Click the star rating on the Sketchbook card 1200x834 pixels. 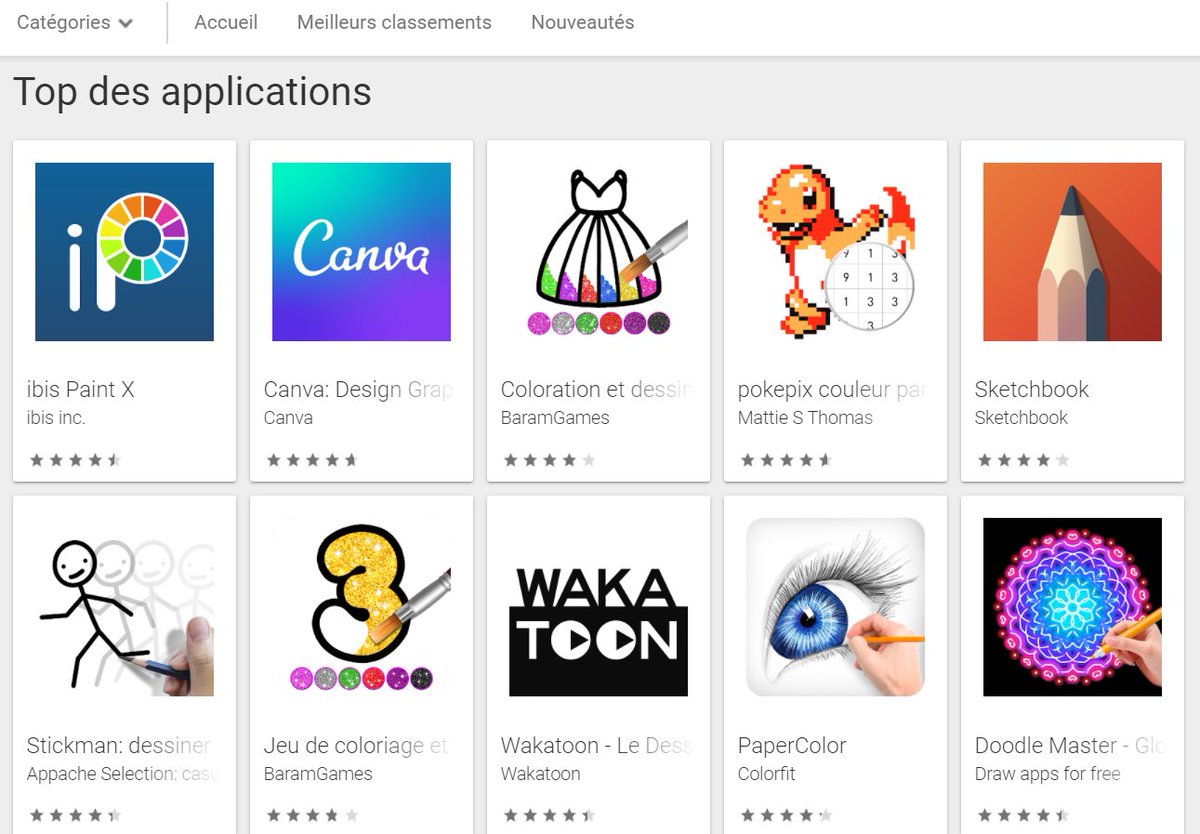click(1023, 461)
